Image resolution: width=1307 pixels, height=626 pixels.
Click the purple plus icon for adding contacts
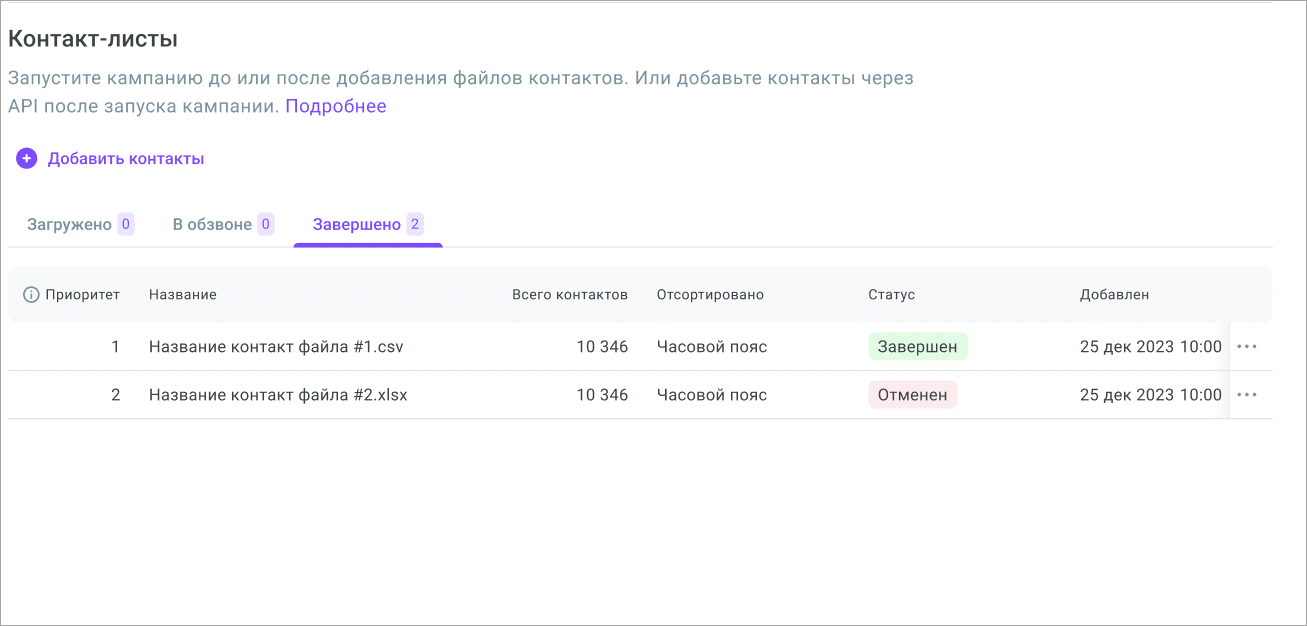click(x=26, y=159)
